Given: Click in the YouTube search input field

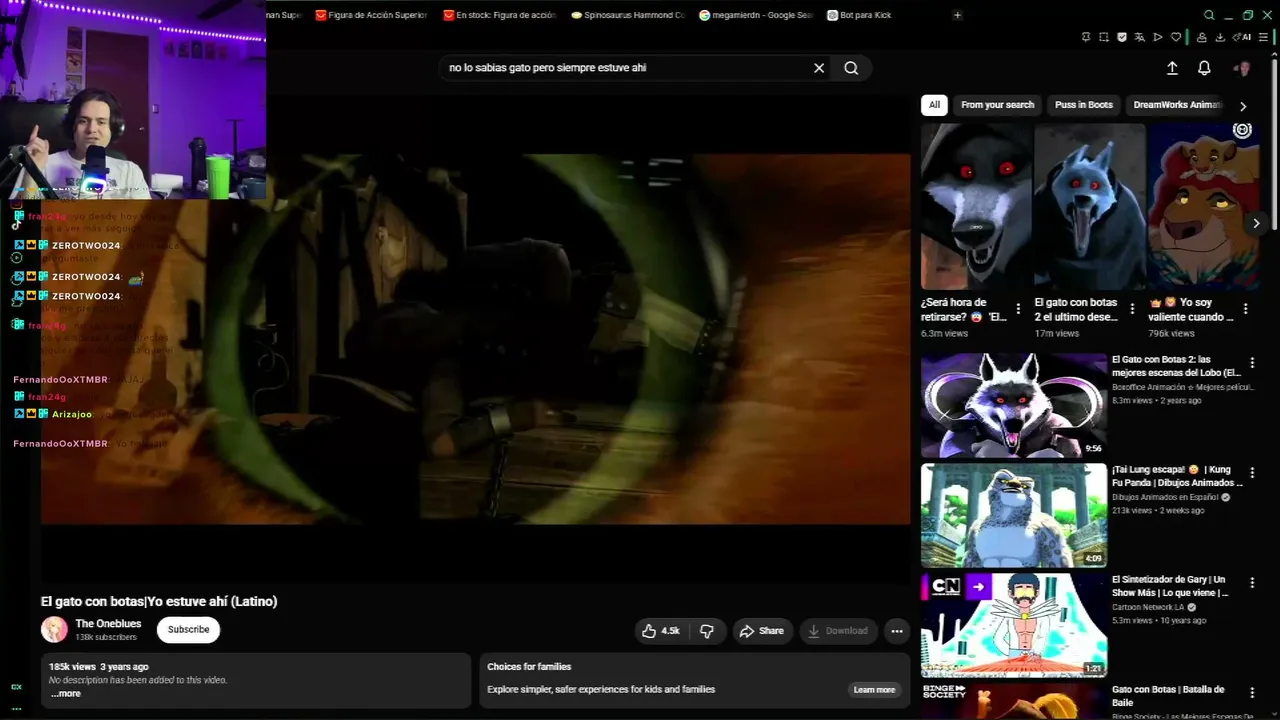Looking at the screenshot, I should (626, 68).
